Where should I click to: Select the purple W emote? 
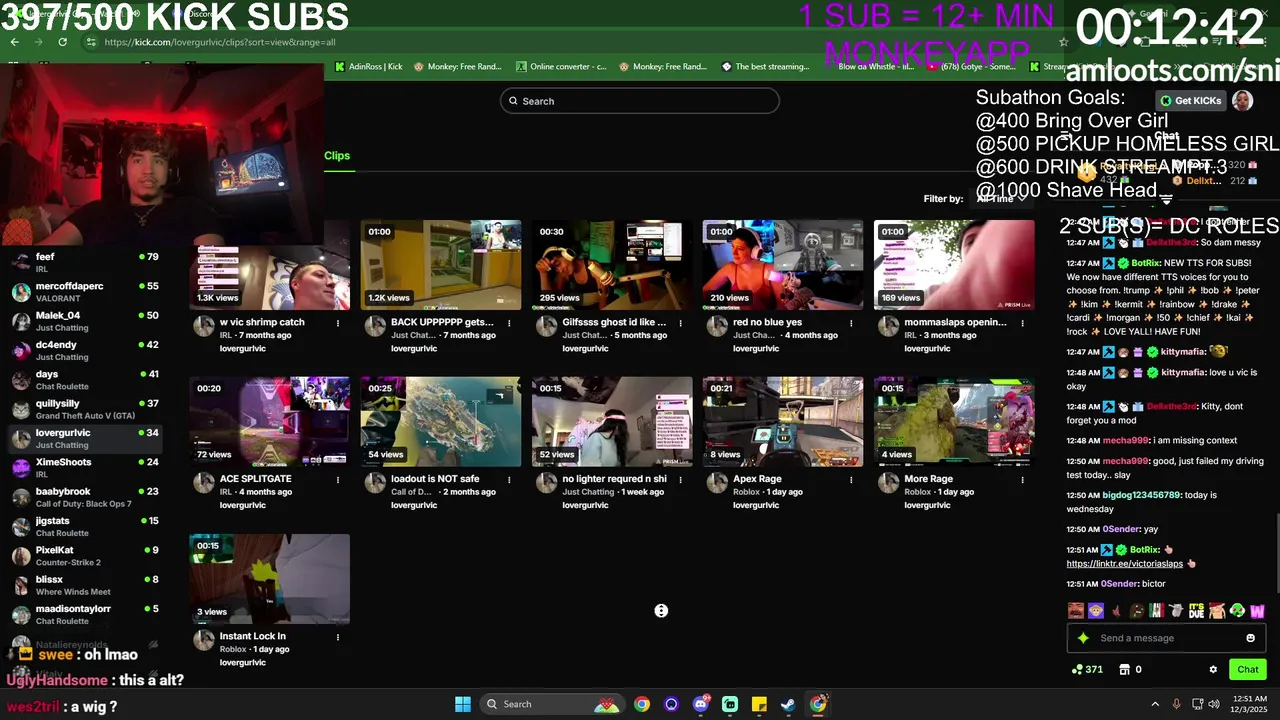point(1257,610)
